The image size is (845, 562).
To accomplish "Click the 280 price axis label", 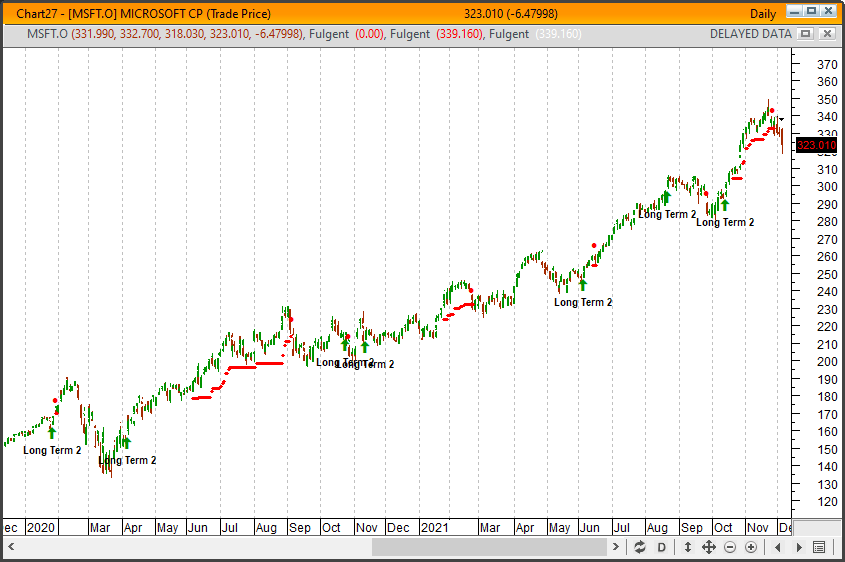I will click(827, 221).
